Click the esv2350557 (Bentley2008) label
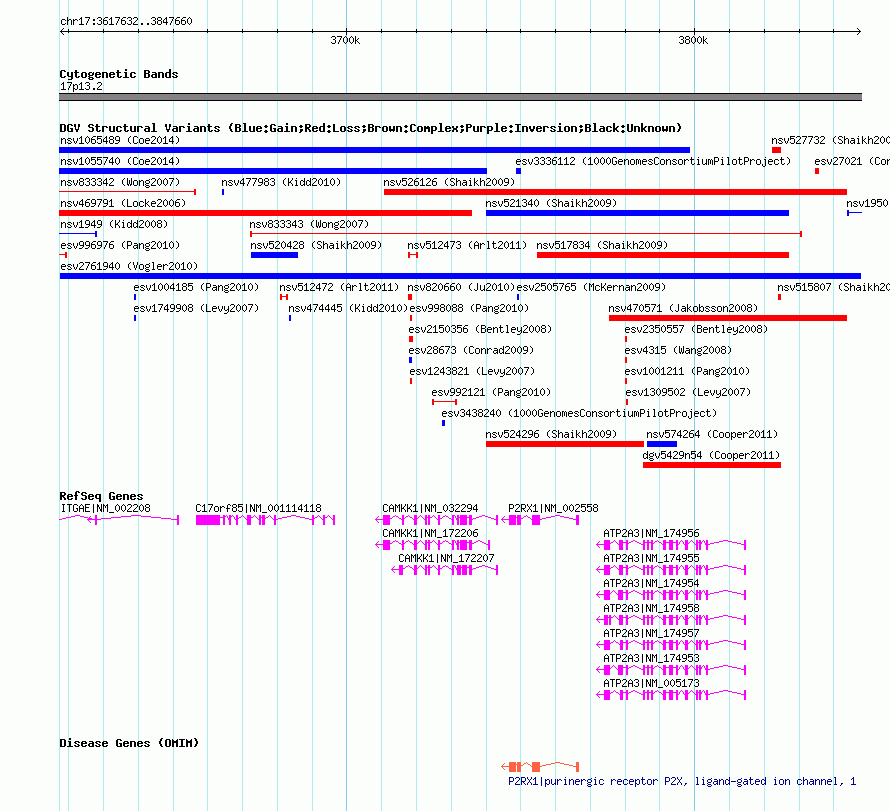This screenshot has width=890, height=811. click(x=696, y=329)
